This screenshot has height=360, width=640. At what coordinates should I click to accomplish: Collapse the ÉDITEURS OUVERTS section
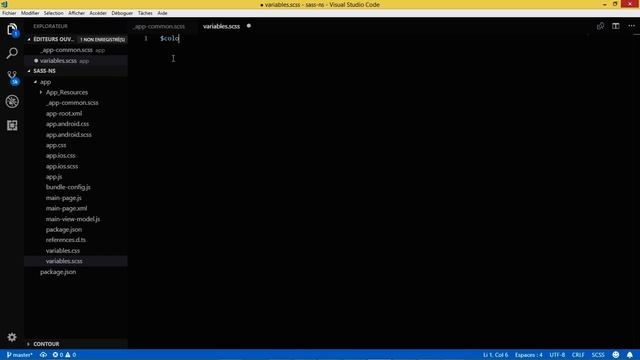[x=29, y=40]
